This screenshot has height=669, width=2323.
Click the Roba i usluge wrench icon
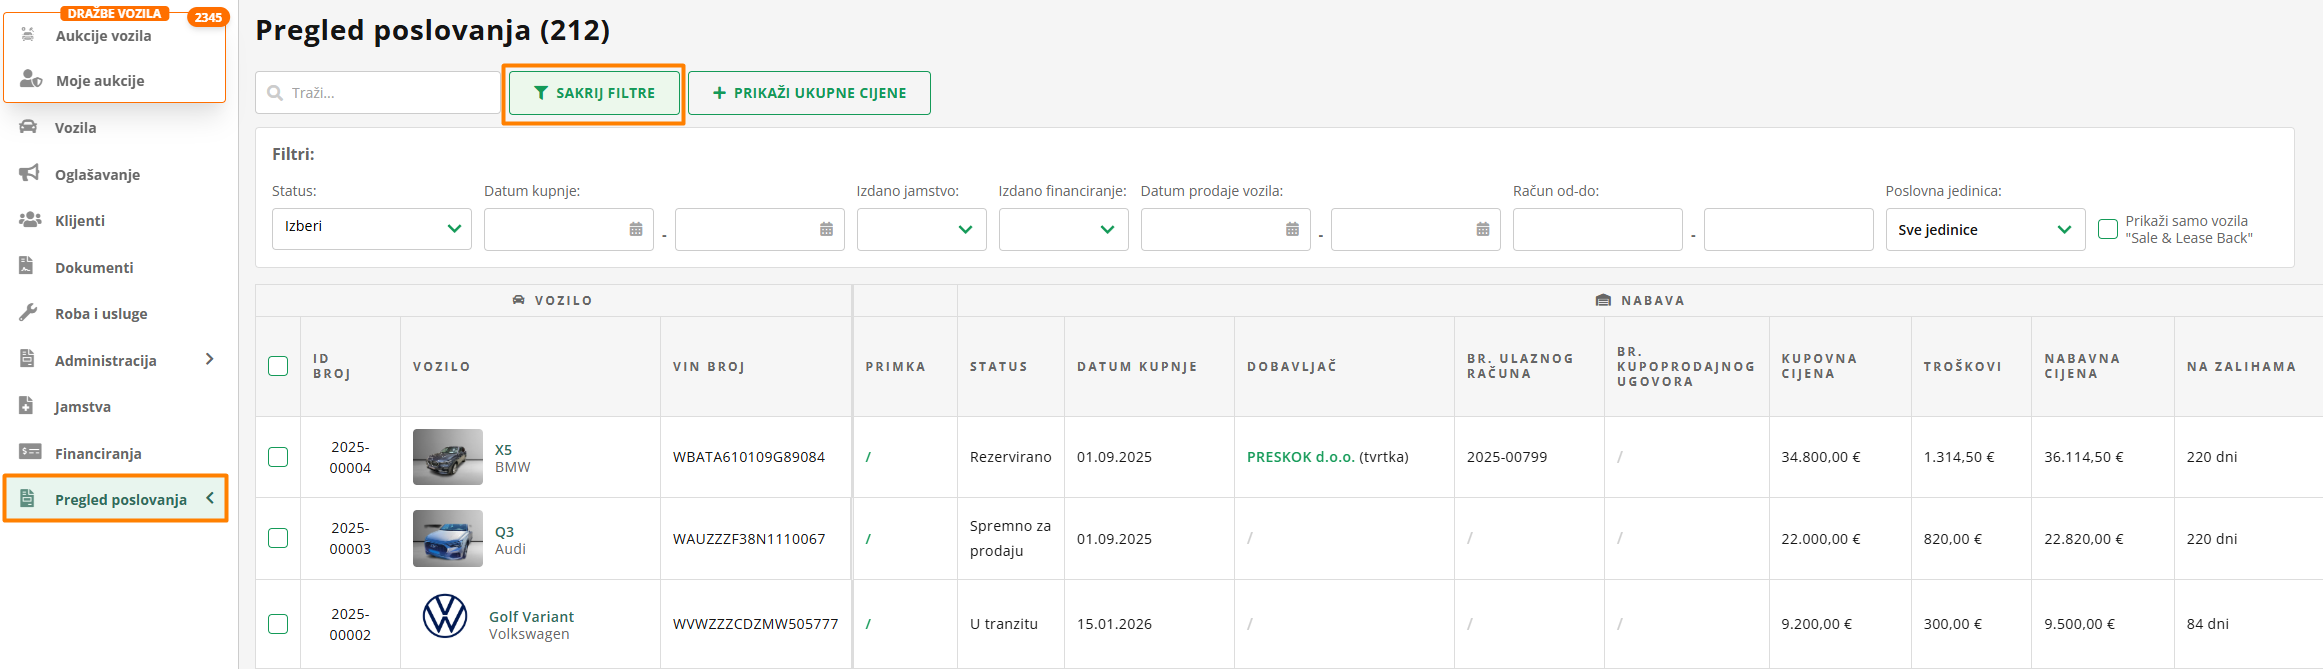pyautogui.click(x=29, y=313)
